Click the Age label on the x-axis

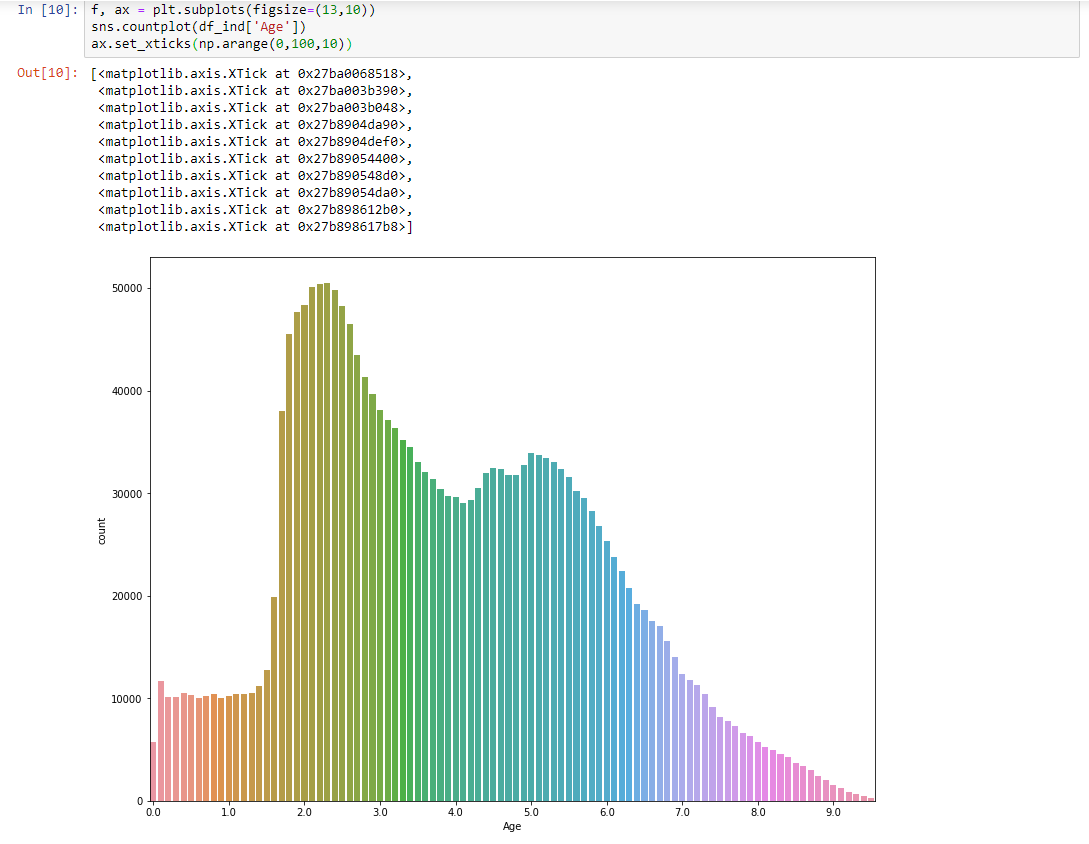512,827
